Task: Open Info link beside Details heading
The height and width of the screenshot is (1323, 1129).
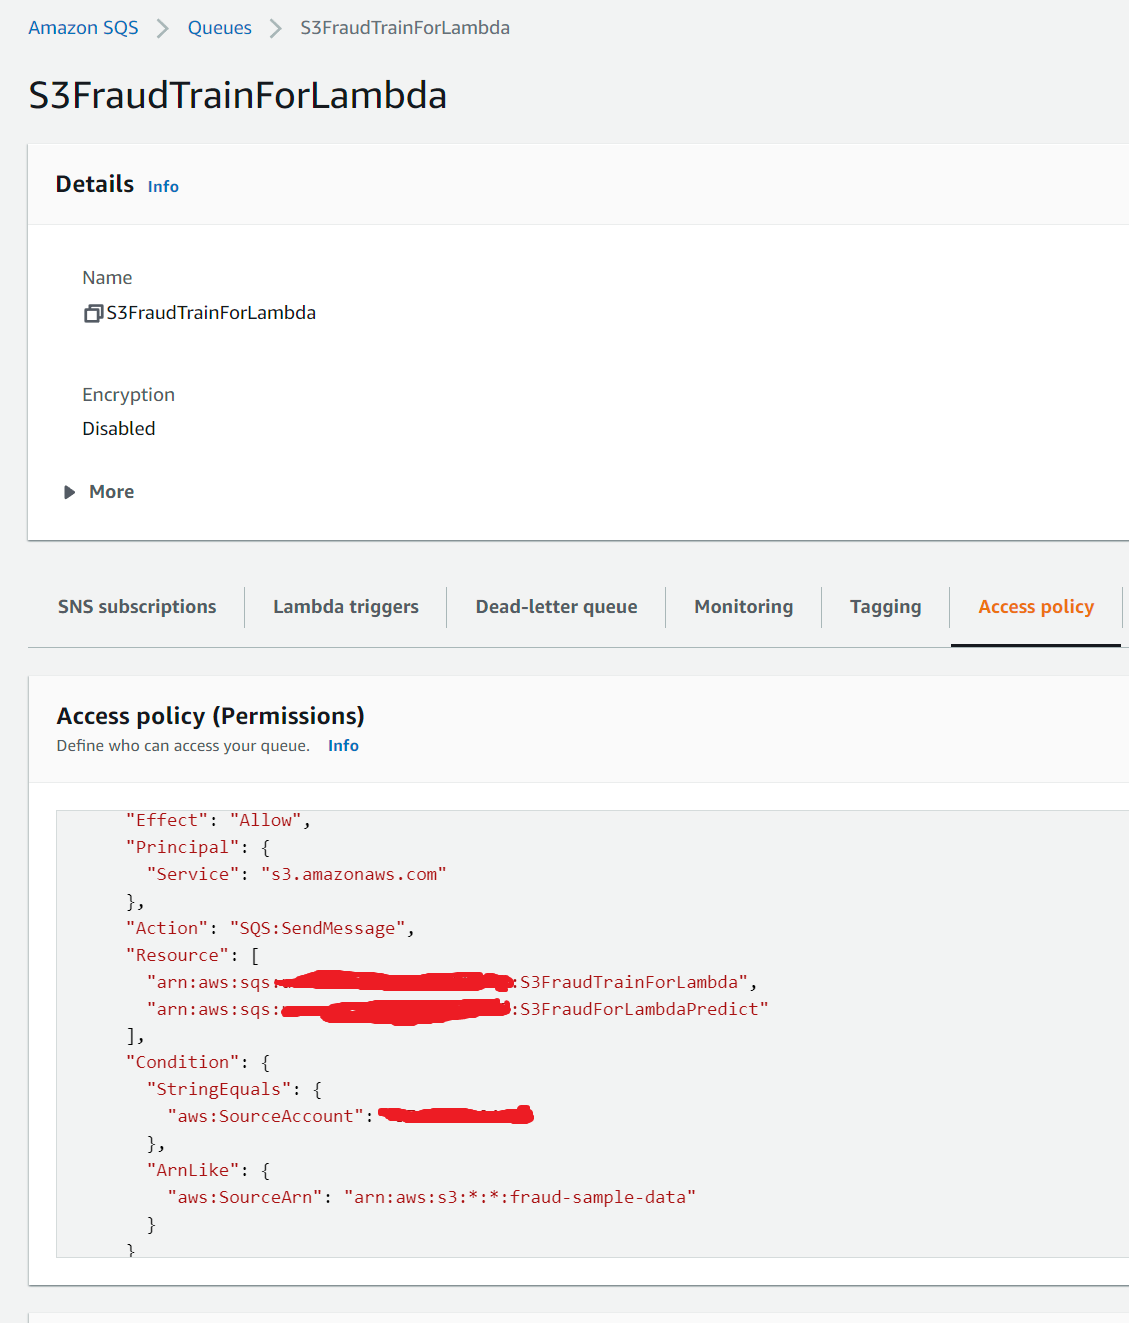Action: [163, 187]
